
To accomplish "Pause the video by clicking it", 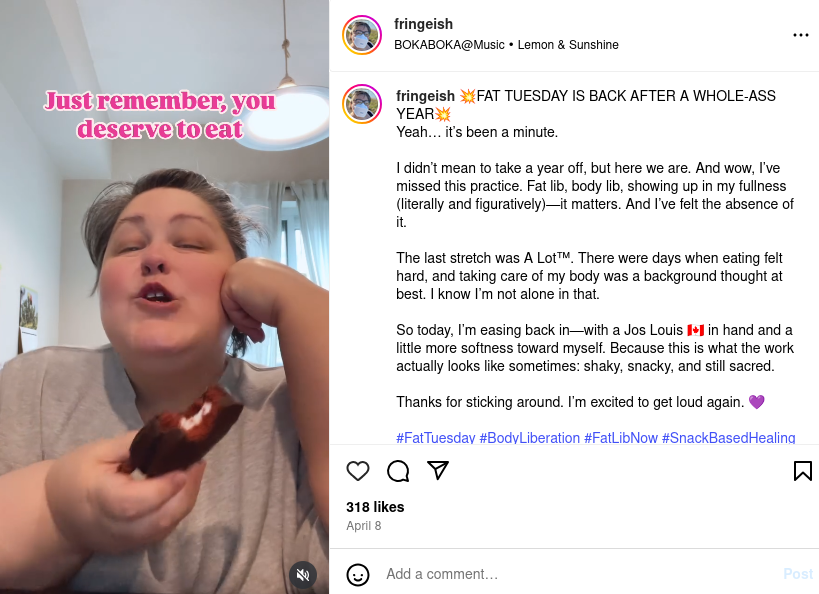I will pyautogui.click(x=165, y=297).
